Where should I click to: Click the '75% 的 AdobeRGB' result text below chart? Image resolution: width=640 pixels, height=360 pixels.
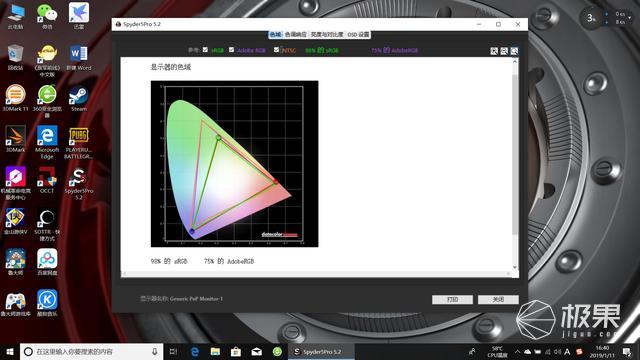point(229,261)
